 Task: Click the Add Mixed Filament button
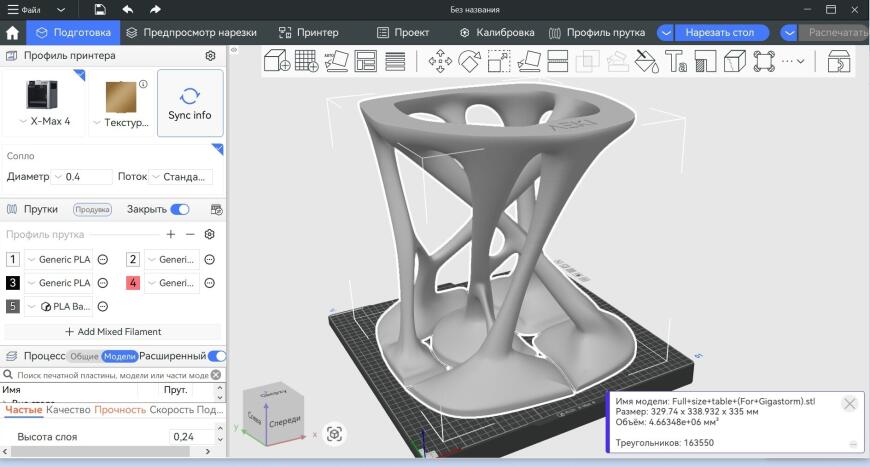click(x=113, y=332)
